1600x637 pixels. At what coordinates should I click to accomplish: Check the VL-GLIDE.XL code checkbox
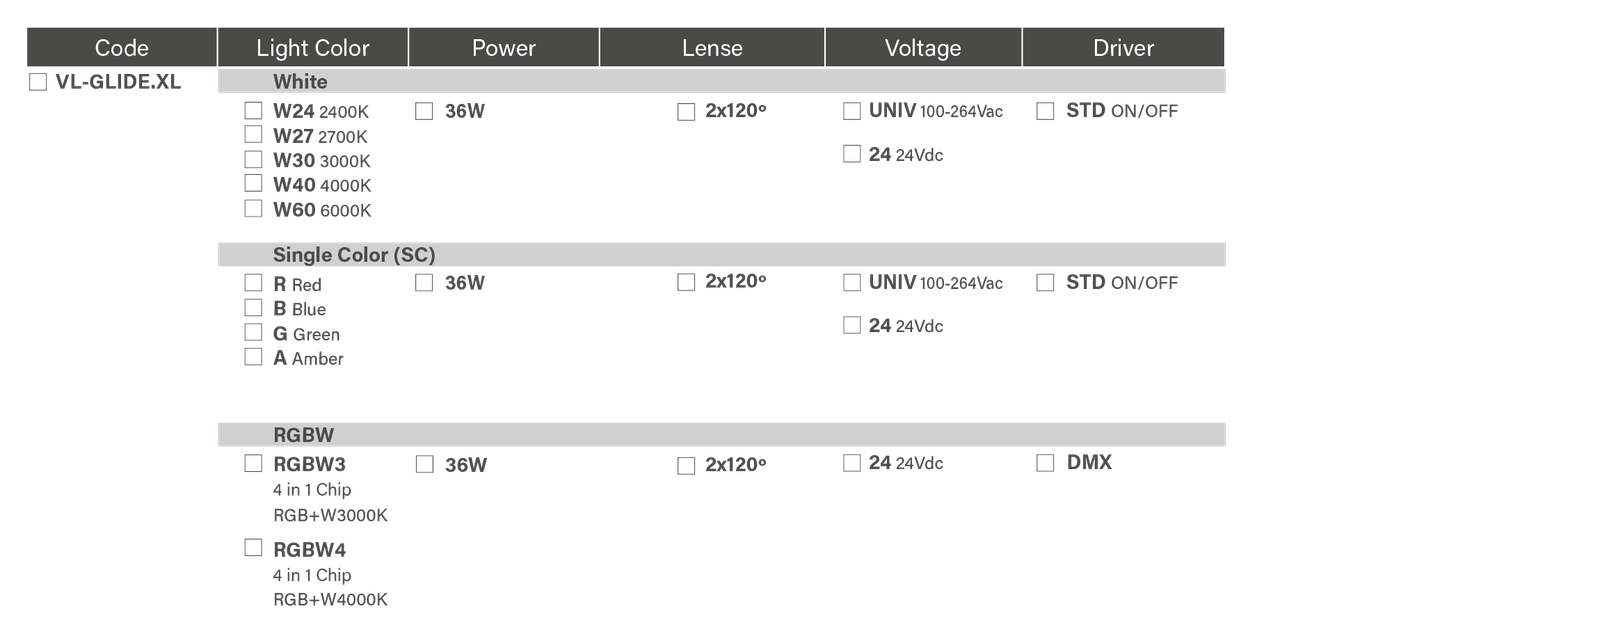38,83
